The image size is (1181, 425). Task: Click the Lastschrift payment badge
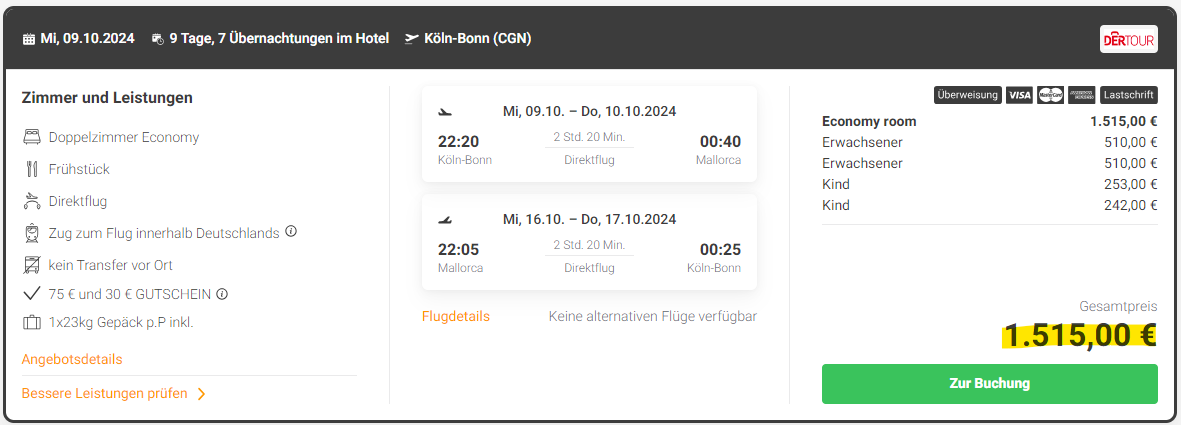pyautogui.click(x=1128, y=95)
